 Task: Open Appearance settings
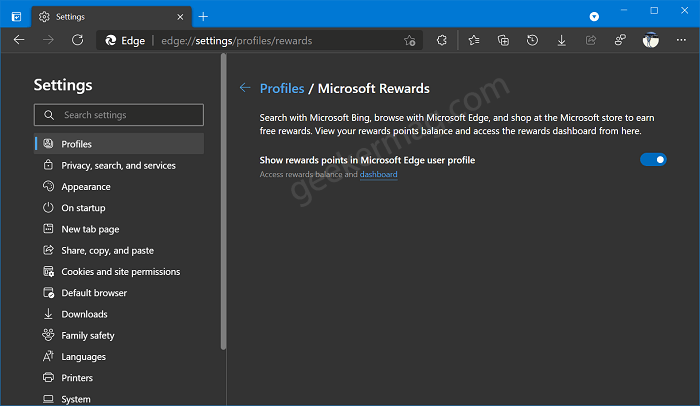tap(119, 187)
